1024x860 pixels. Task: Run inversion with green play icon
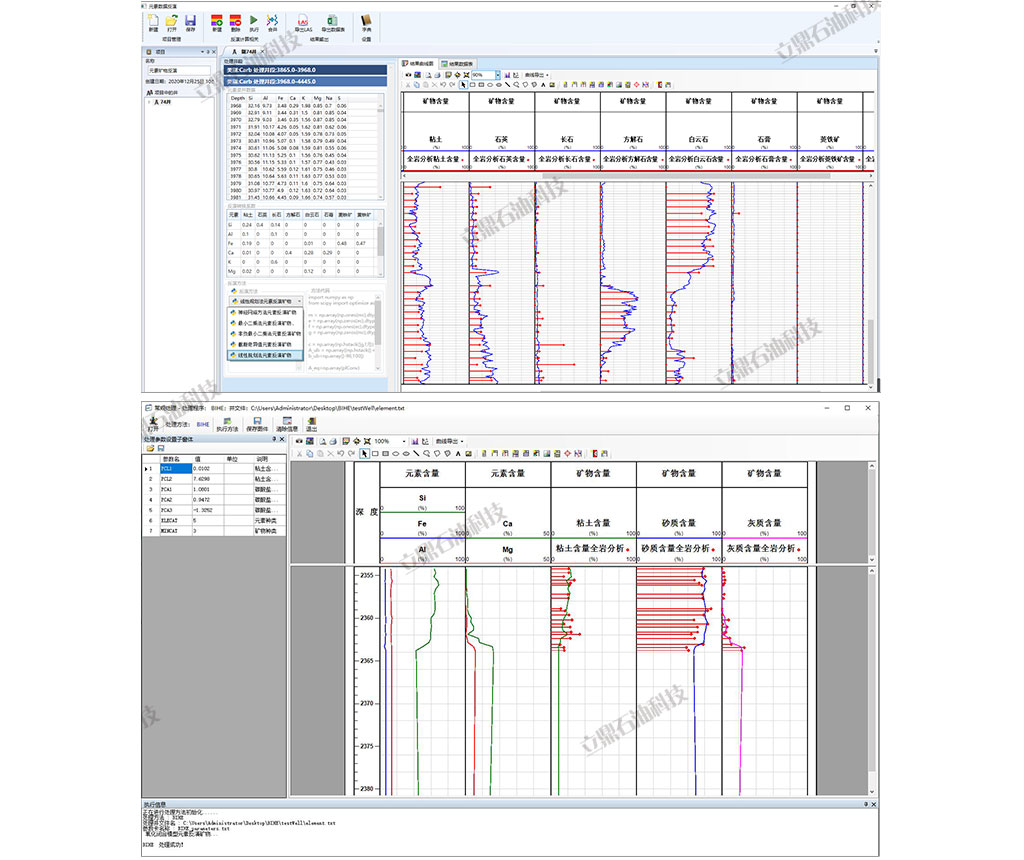click(254, 21)
